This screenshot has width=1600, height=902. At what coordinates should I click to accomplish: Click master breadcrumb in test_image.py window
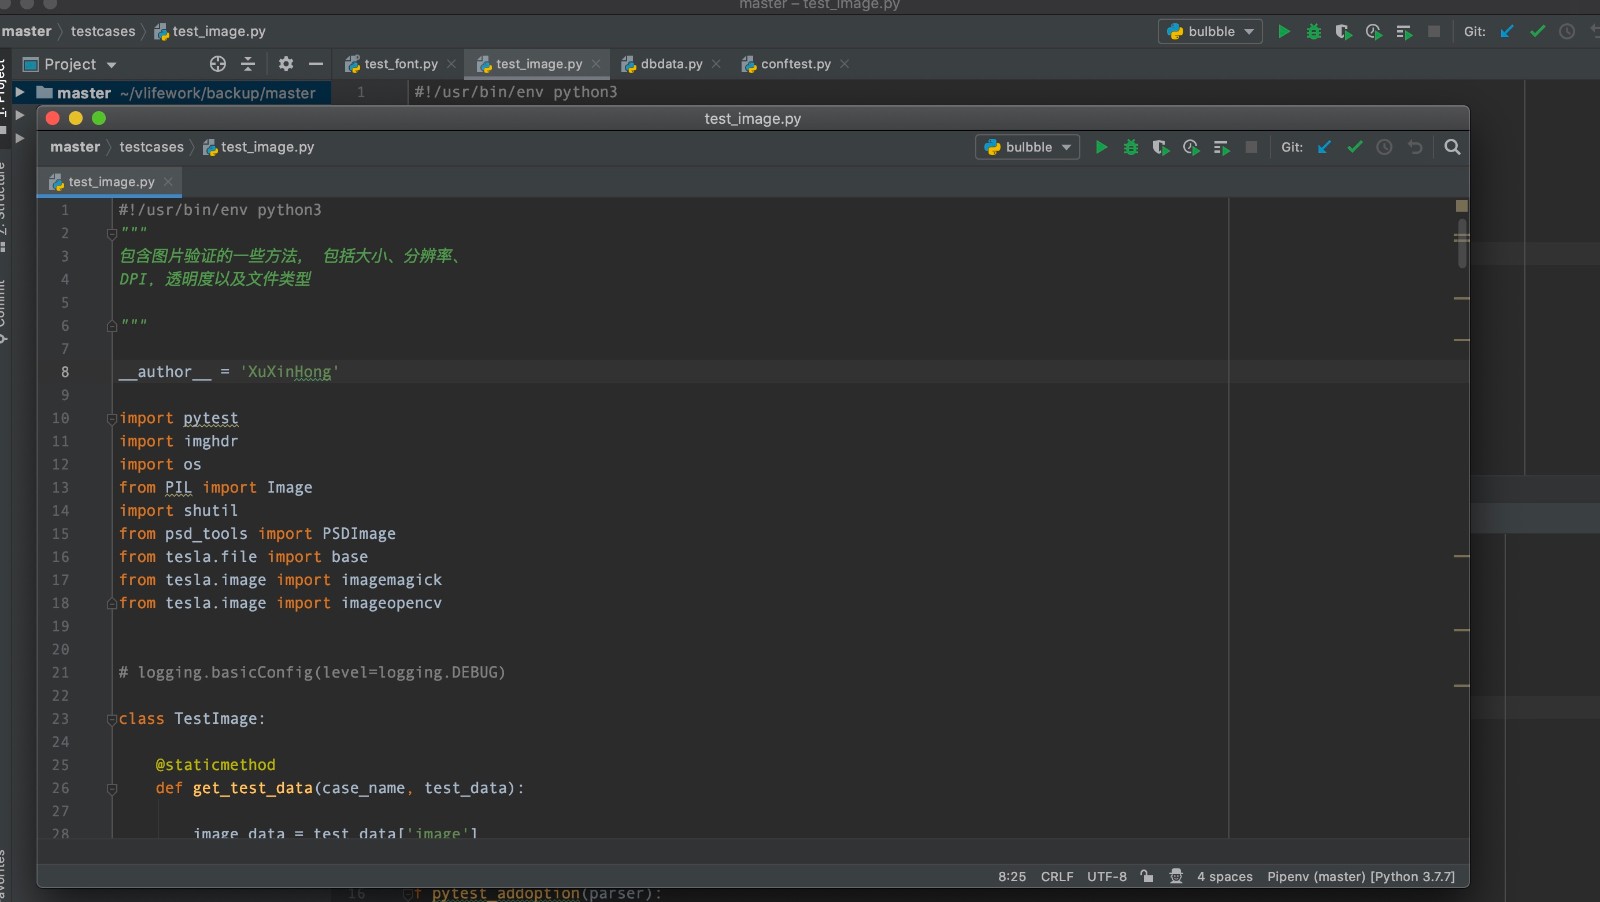point(75,147)
